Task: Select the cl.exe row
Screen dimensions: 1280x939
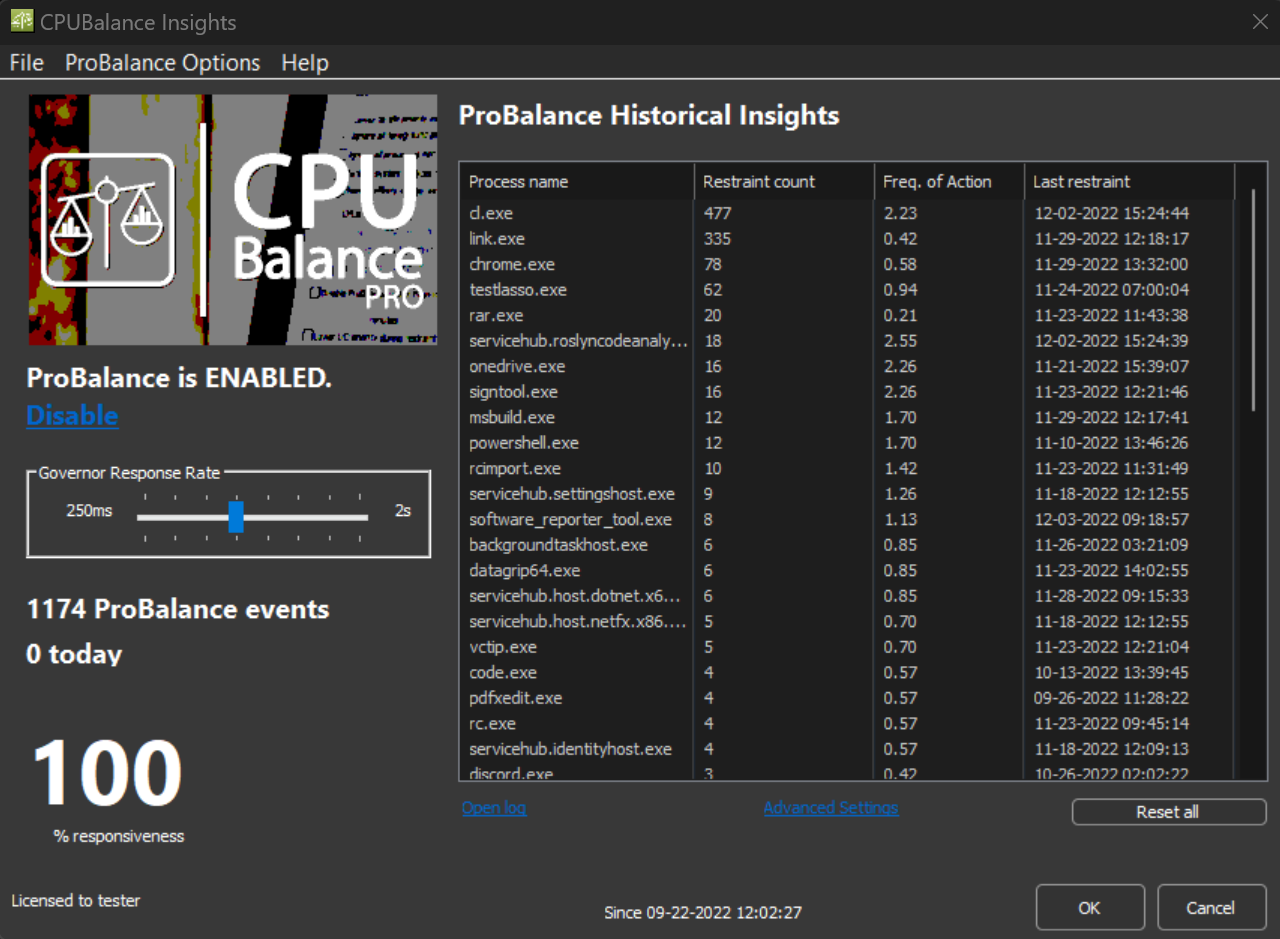Action: (x=847, y=213)
